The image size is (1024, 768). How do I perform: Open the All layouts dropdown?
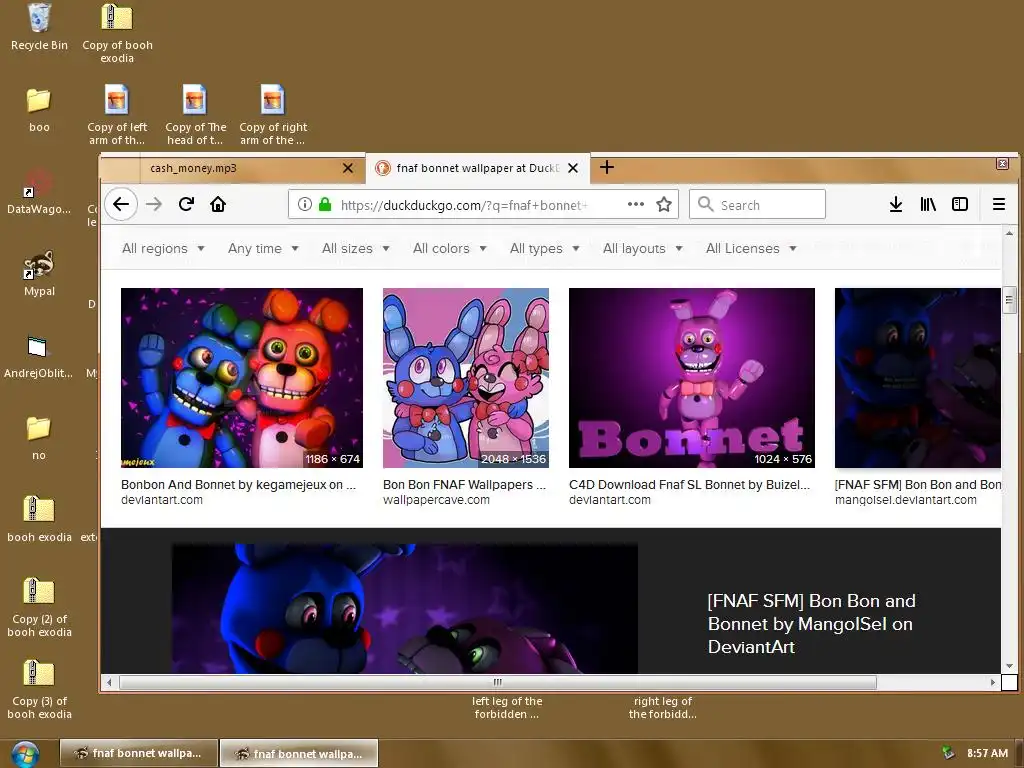(x=643, y=248)
